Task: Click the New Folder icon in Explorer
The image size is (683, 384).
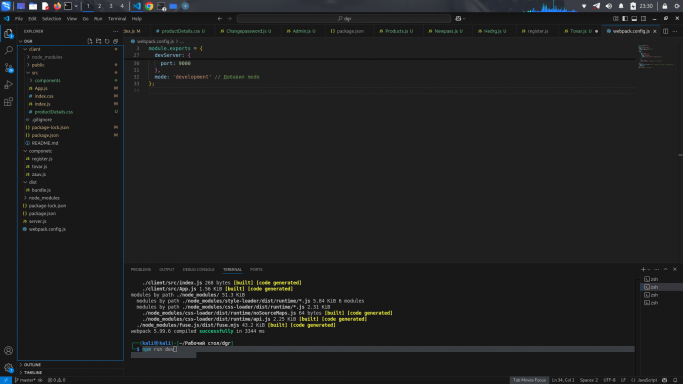Action: 98,41
